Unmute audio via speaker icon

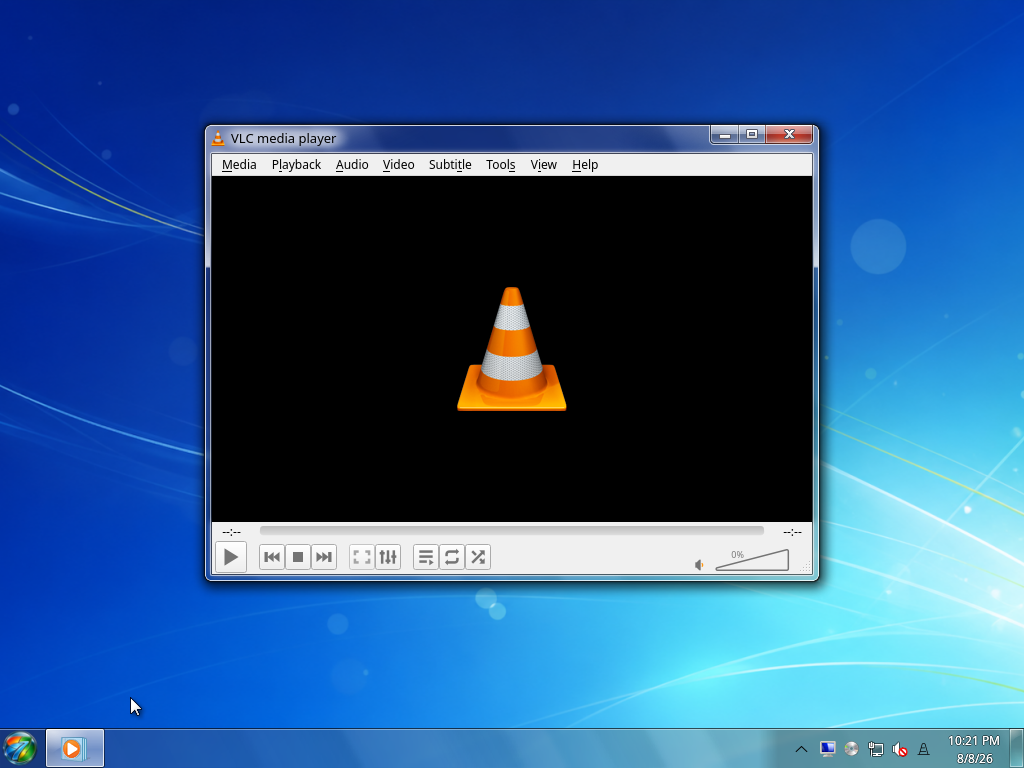pos(699,565)
